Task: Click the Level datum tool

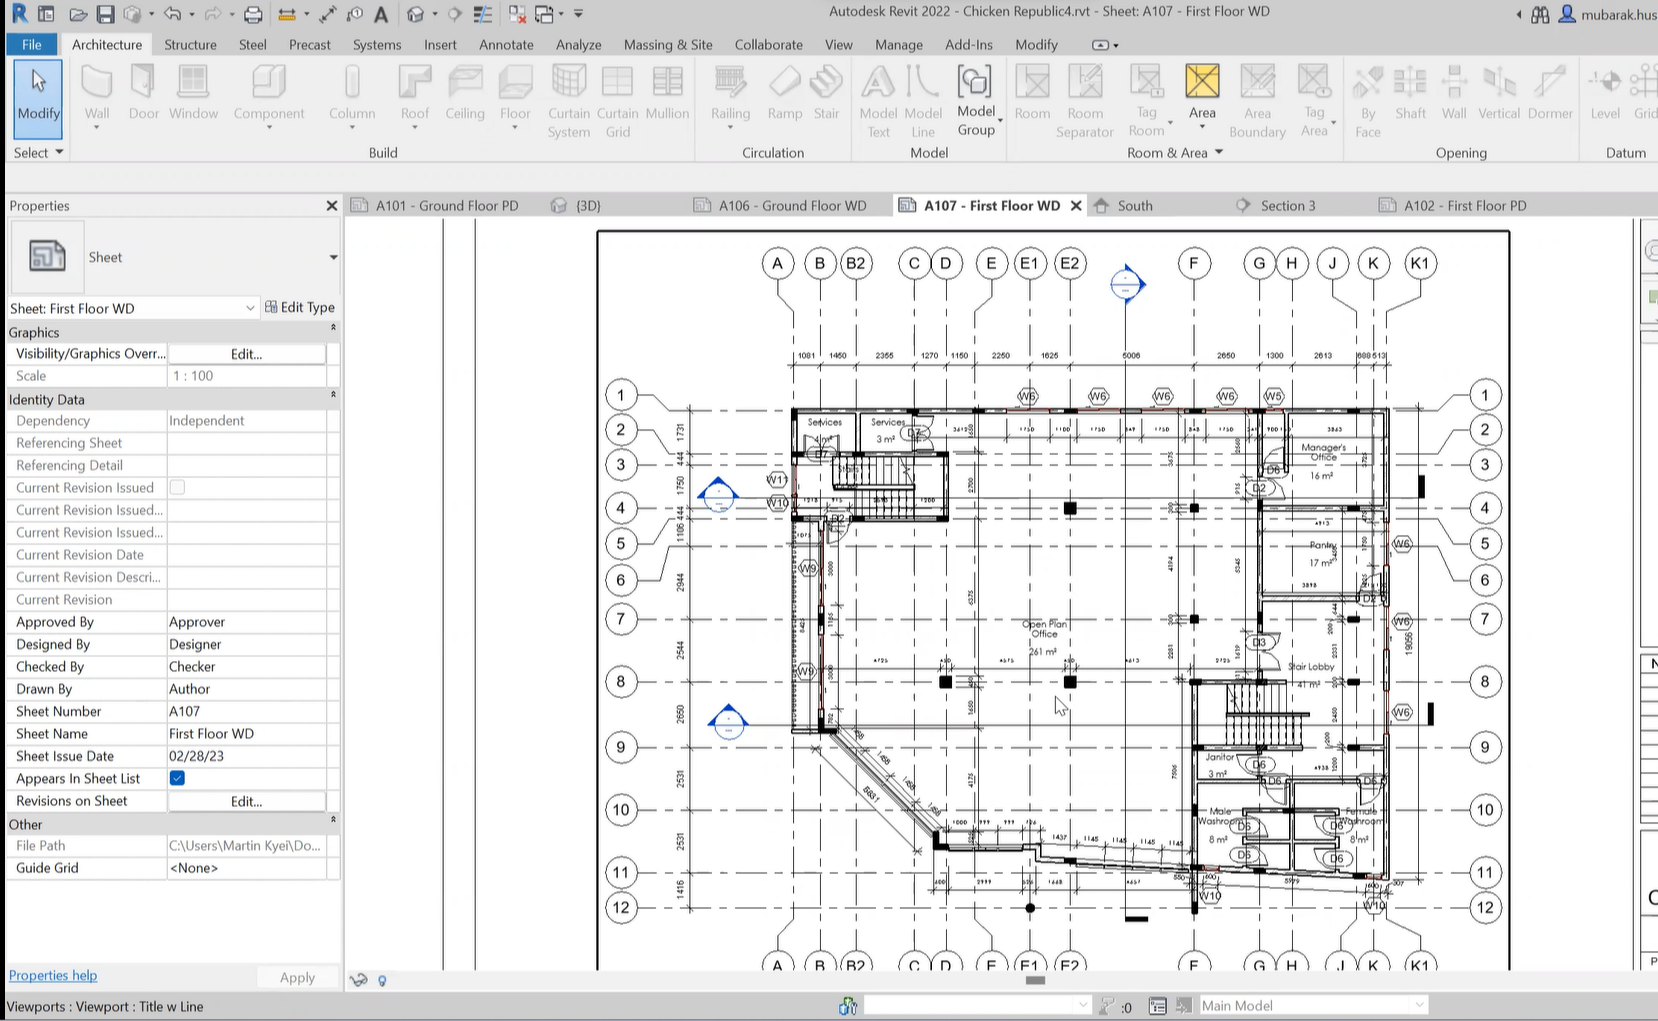Action: click(x=1605, y=93)
